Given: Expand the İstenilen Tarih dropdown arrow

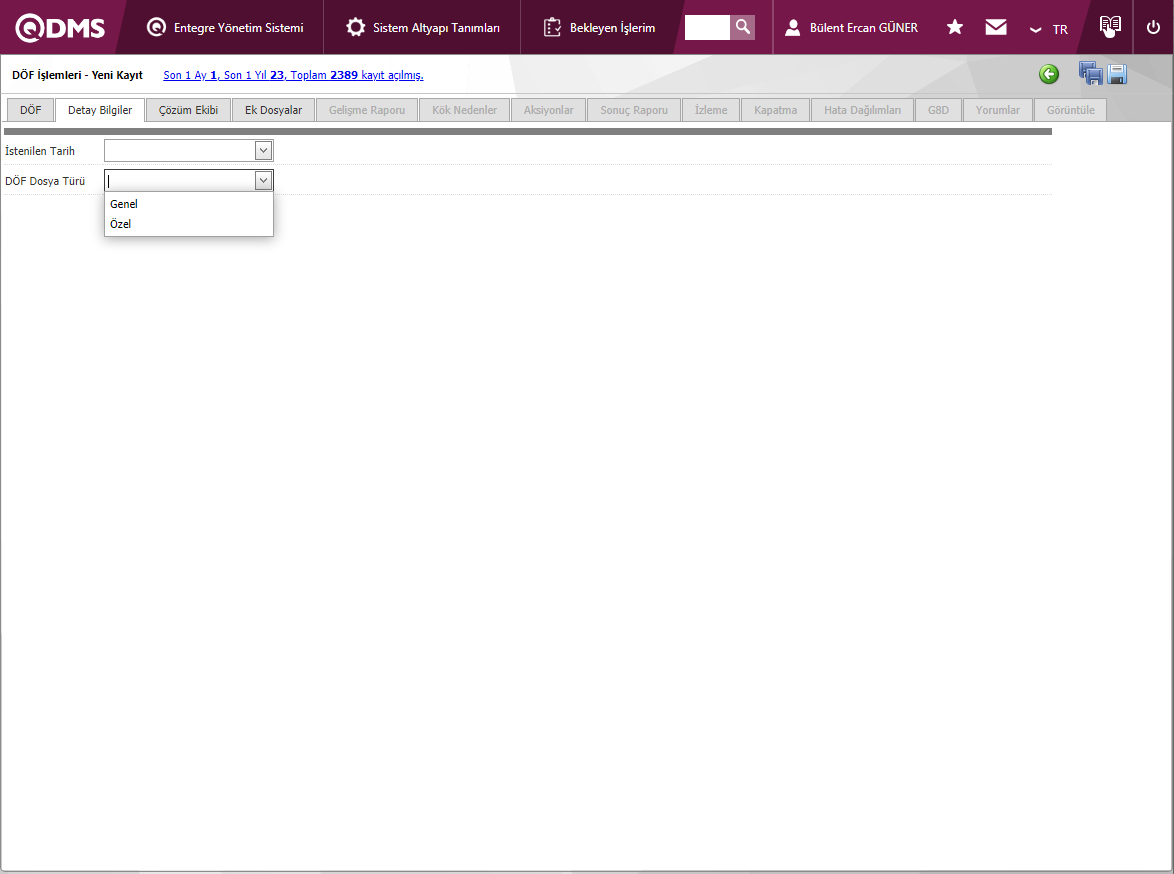Looking at the screenshot, I should tap(264, 151).
